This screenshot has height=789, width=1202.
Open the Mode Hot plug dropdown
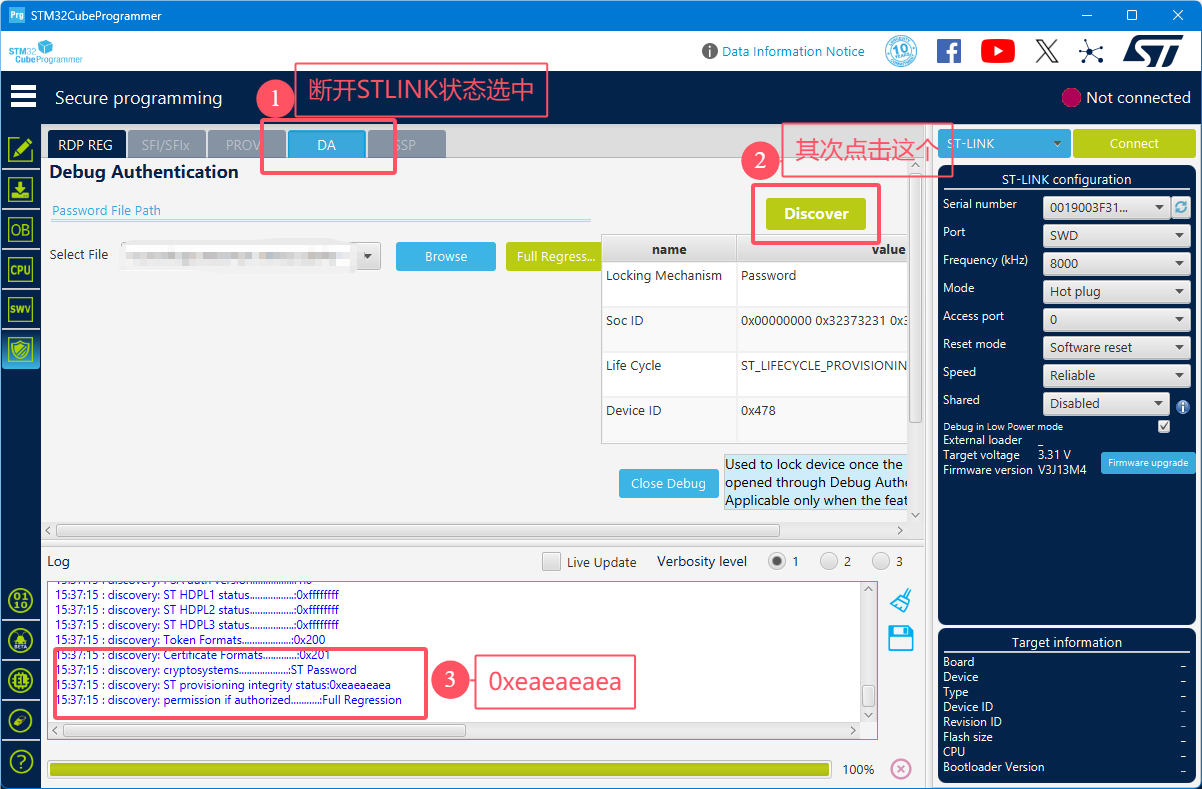coord(1116,291)
